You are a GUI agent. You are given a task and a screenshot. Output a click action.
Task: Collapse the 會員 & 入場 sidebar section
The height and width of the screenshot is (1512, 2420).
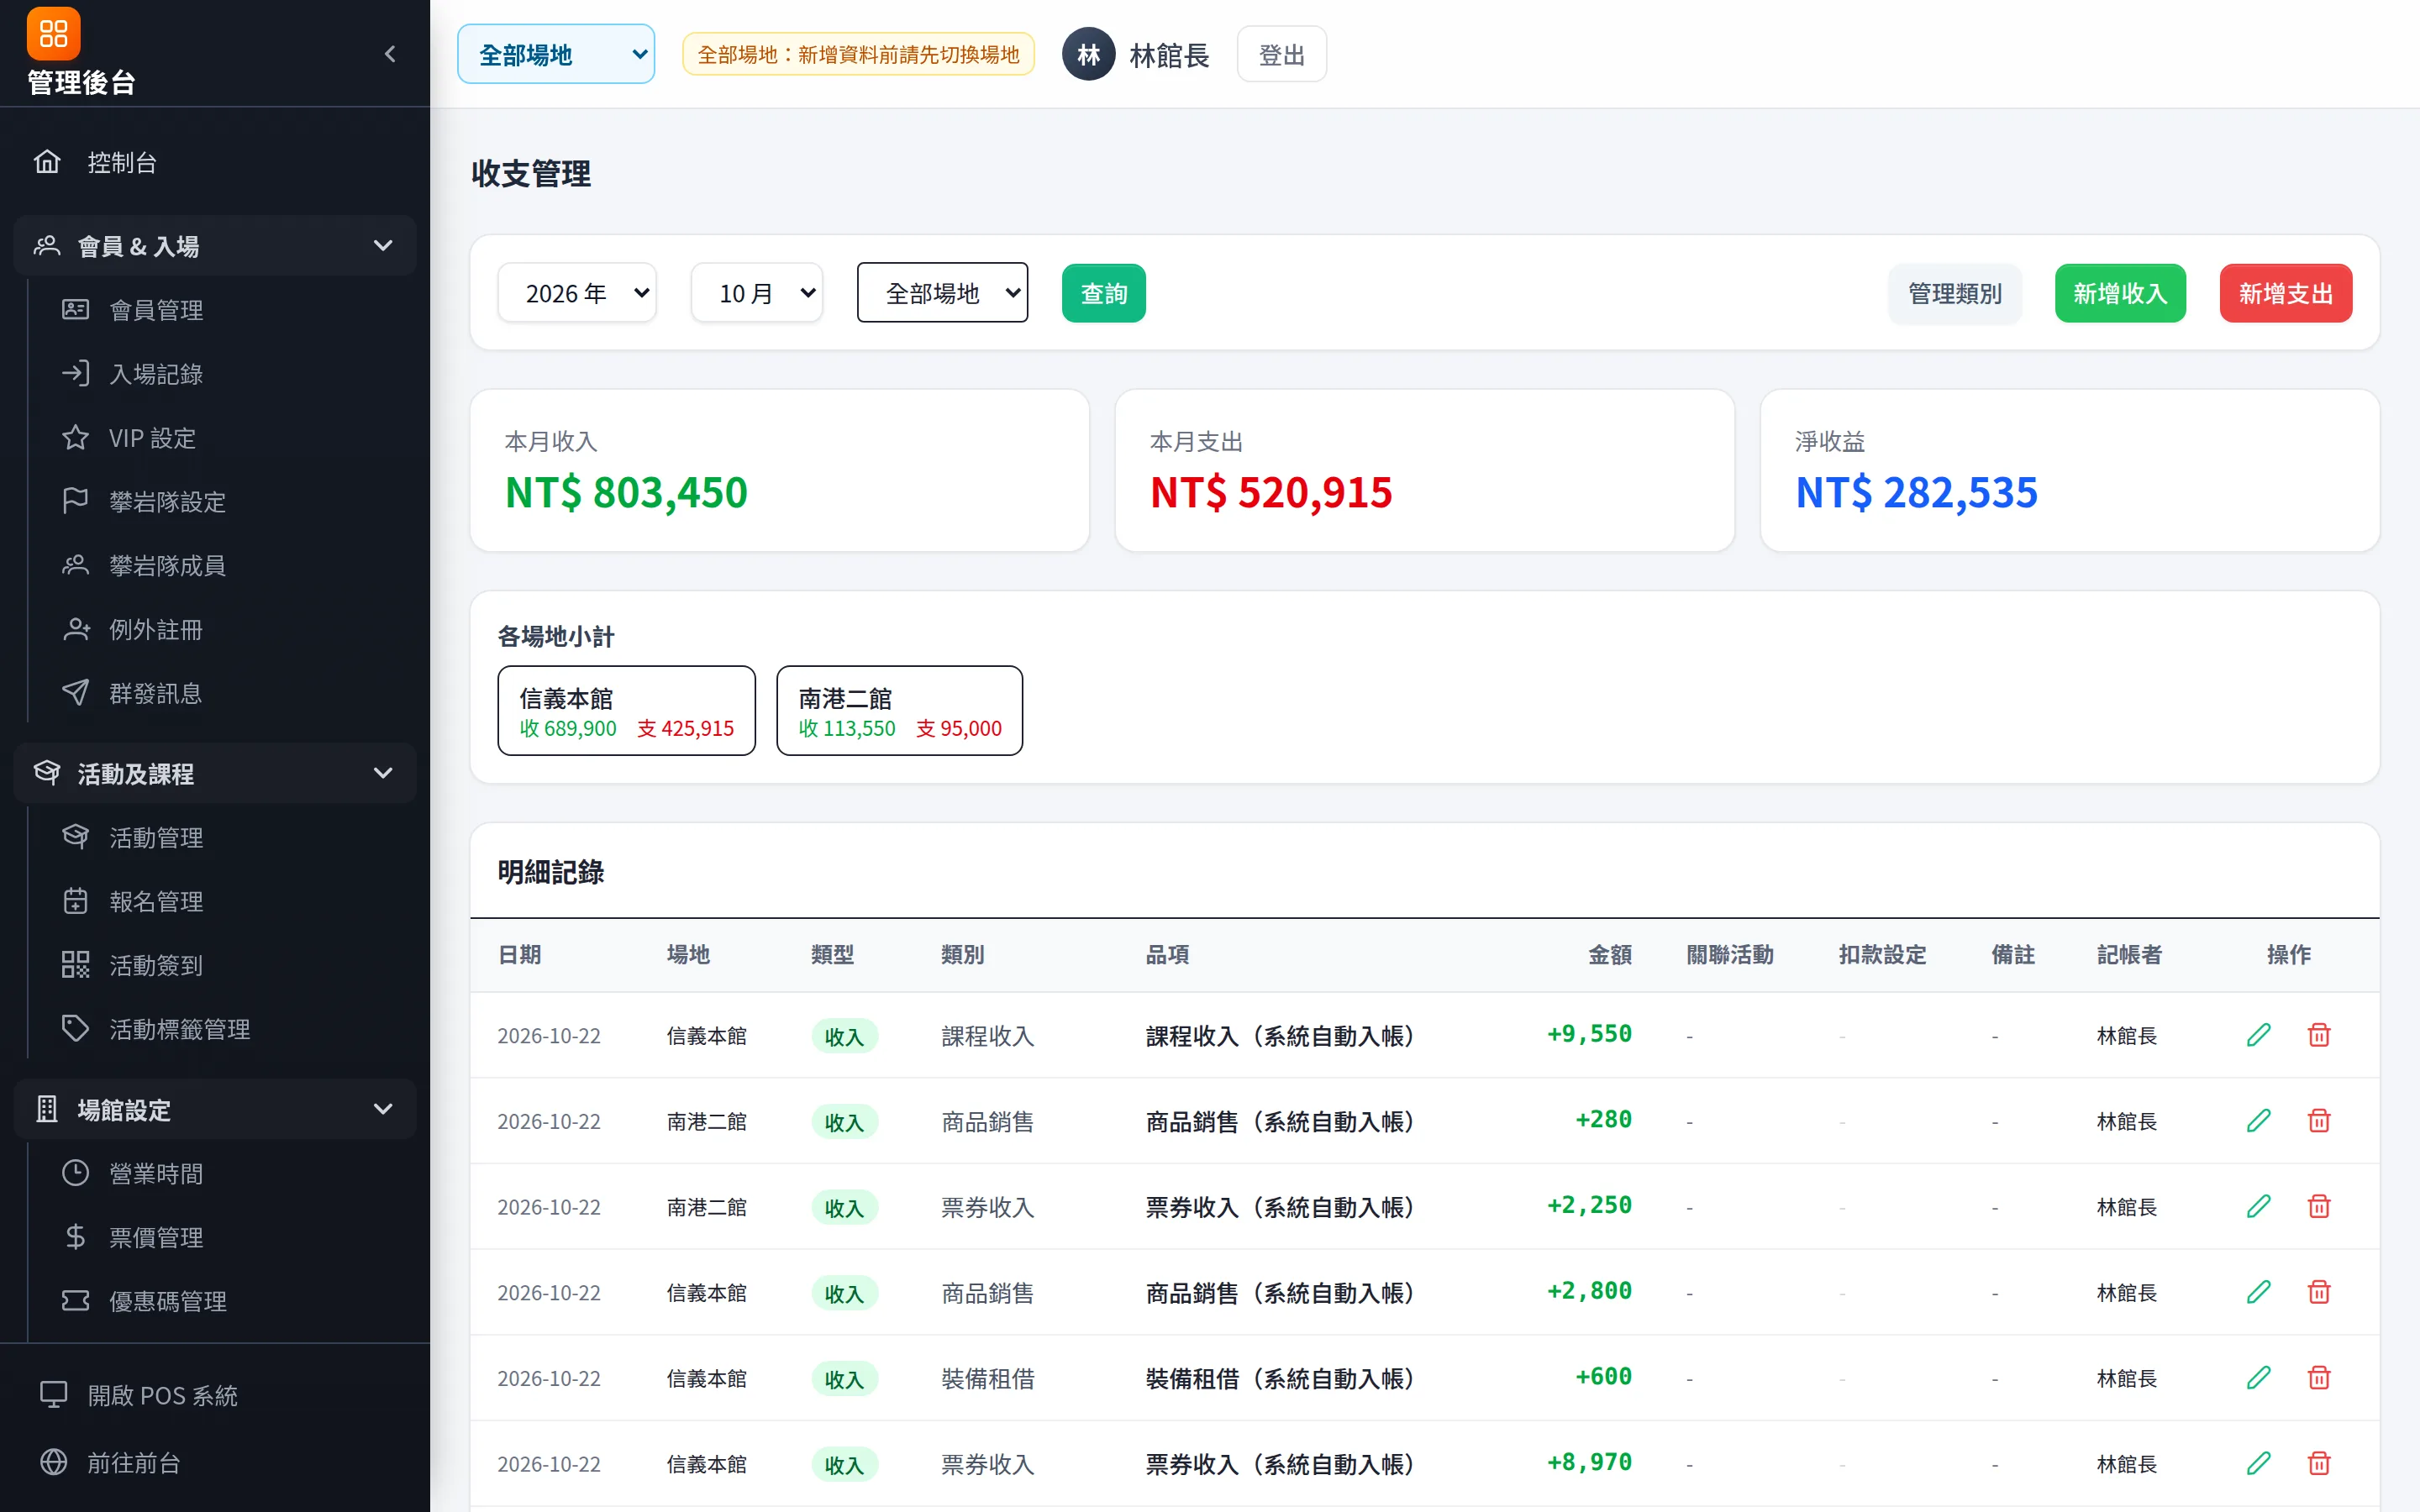pos(215,246)
